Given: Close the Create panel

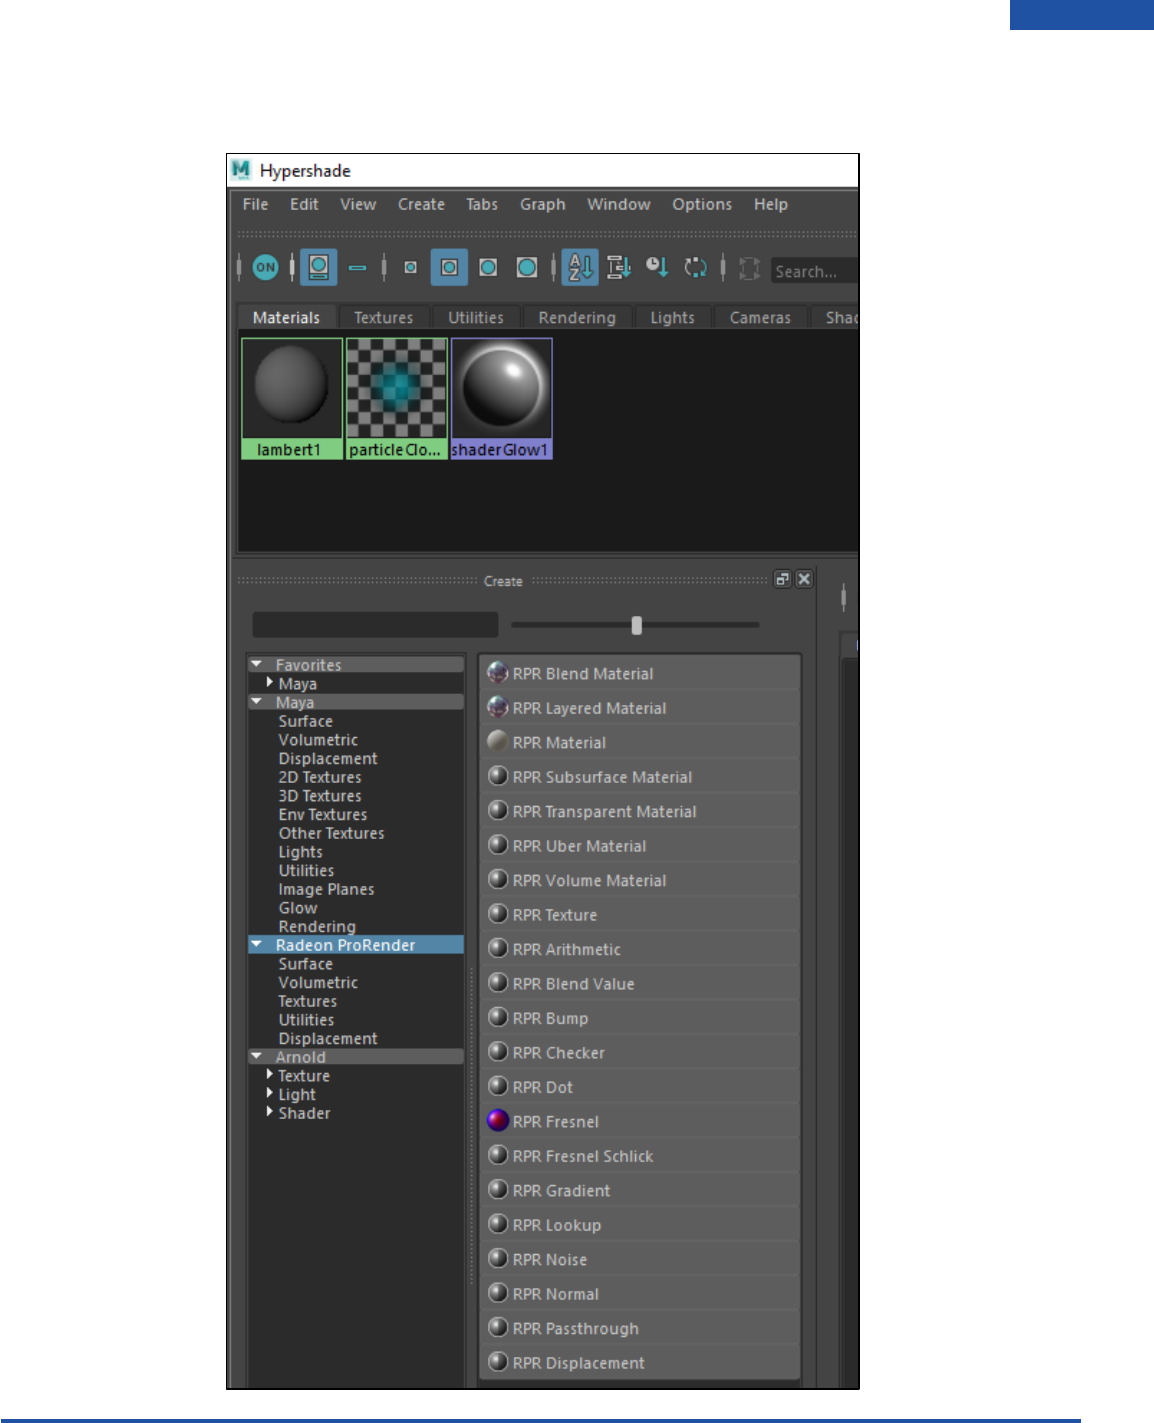Looking at the screenshot, I should 804,579.
